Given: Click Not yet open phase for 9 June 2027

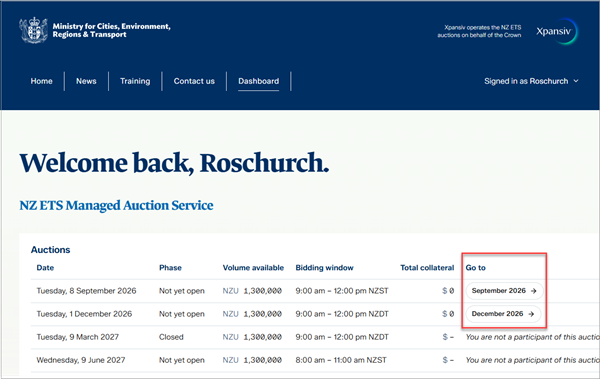Looking at the screenshot, I should (182, 360).
